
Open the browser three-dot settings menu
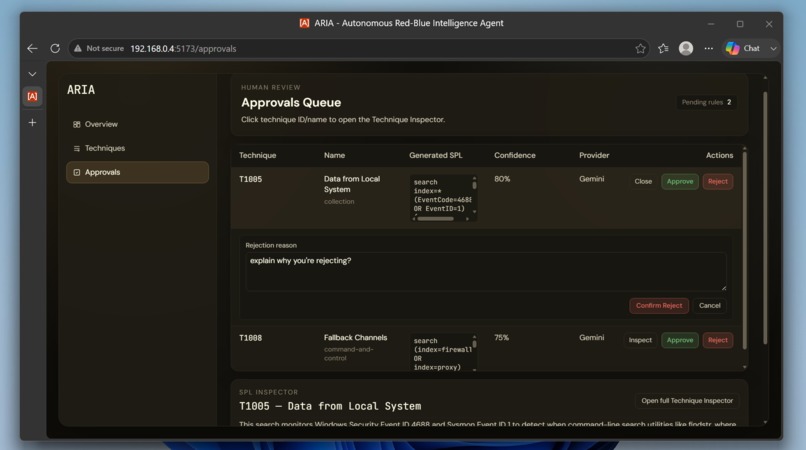(708, 48)
